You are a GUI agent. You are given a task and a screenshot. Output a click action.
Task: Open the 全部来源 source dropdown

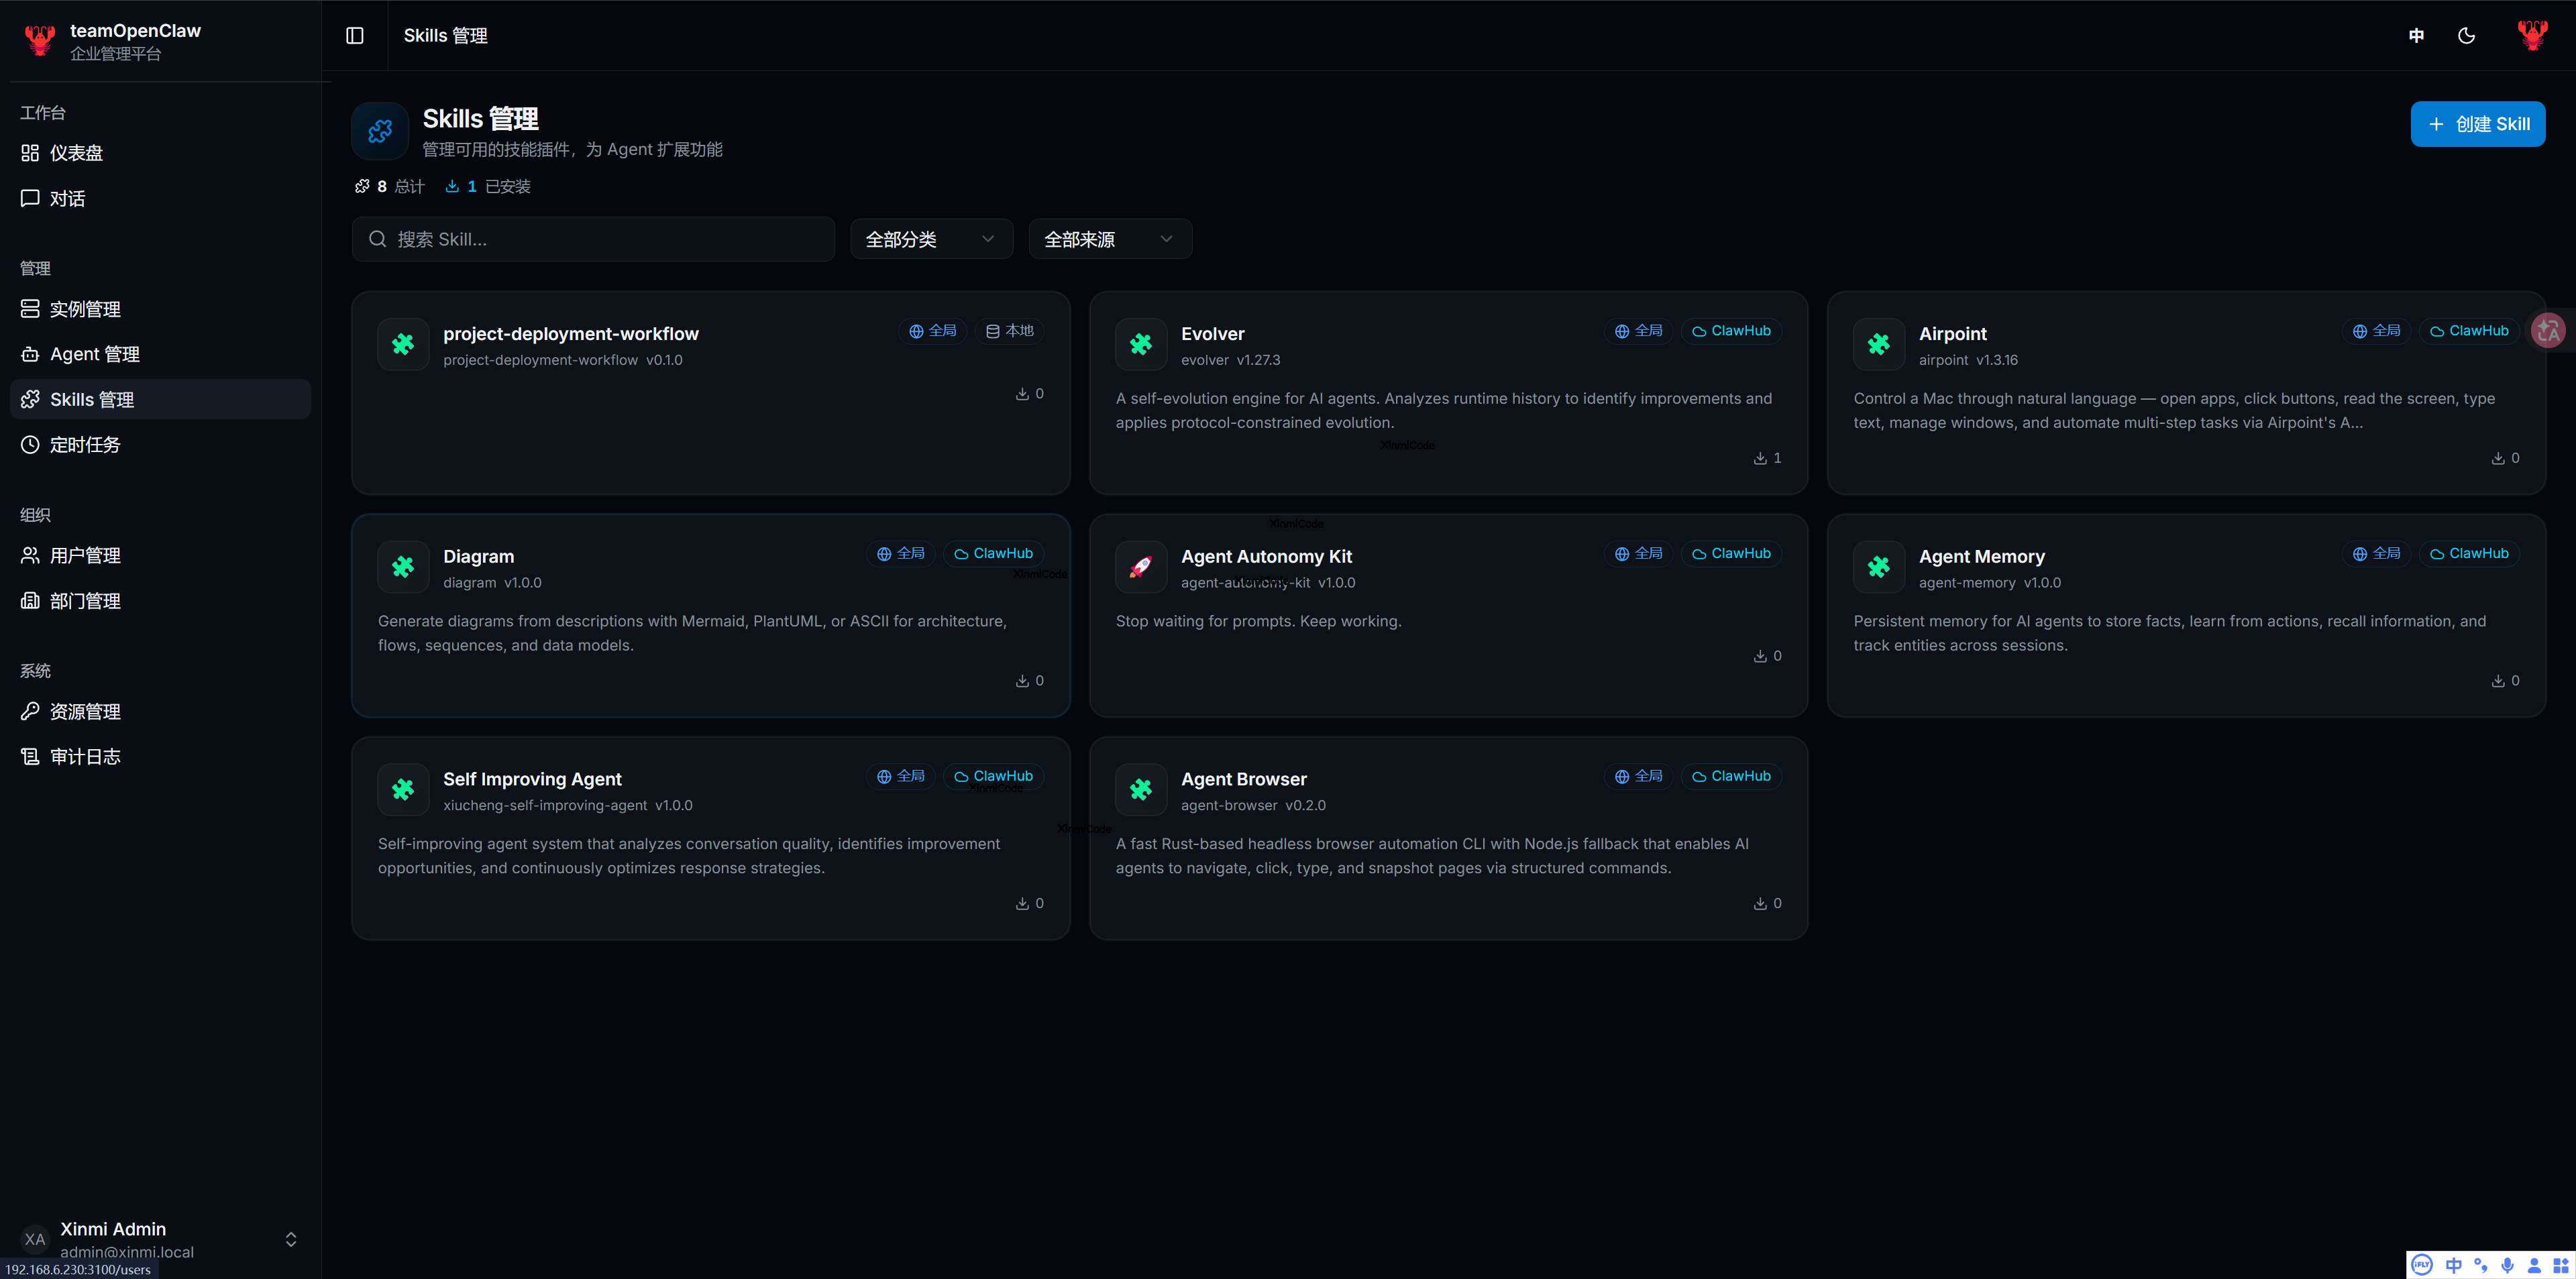click(x=1109, y=238)
